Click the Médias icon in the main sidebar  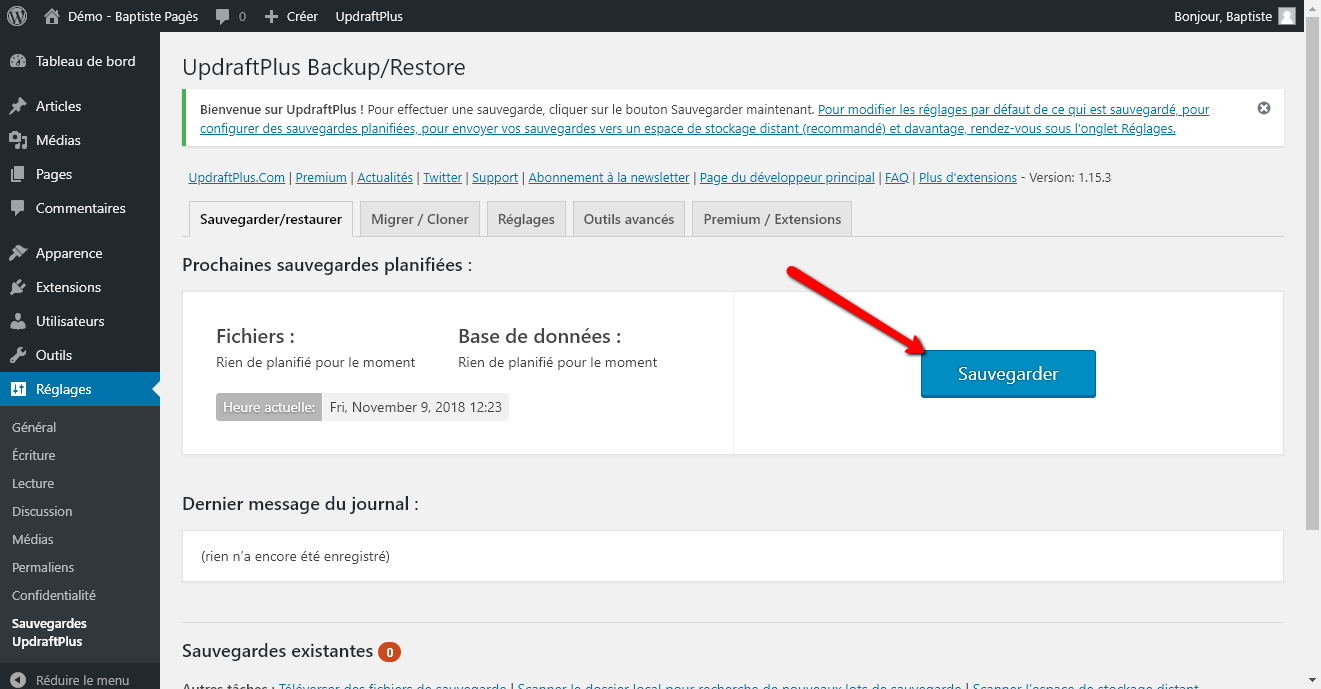pos(18,140)
